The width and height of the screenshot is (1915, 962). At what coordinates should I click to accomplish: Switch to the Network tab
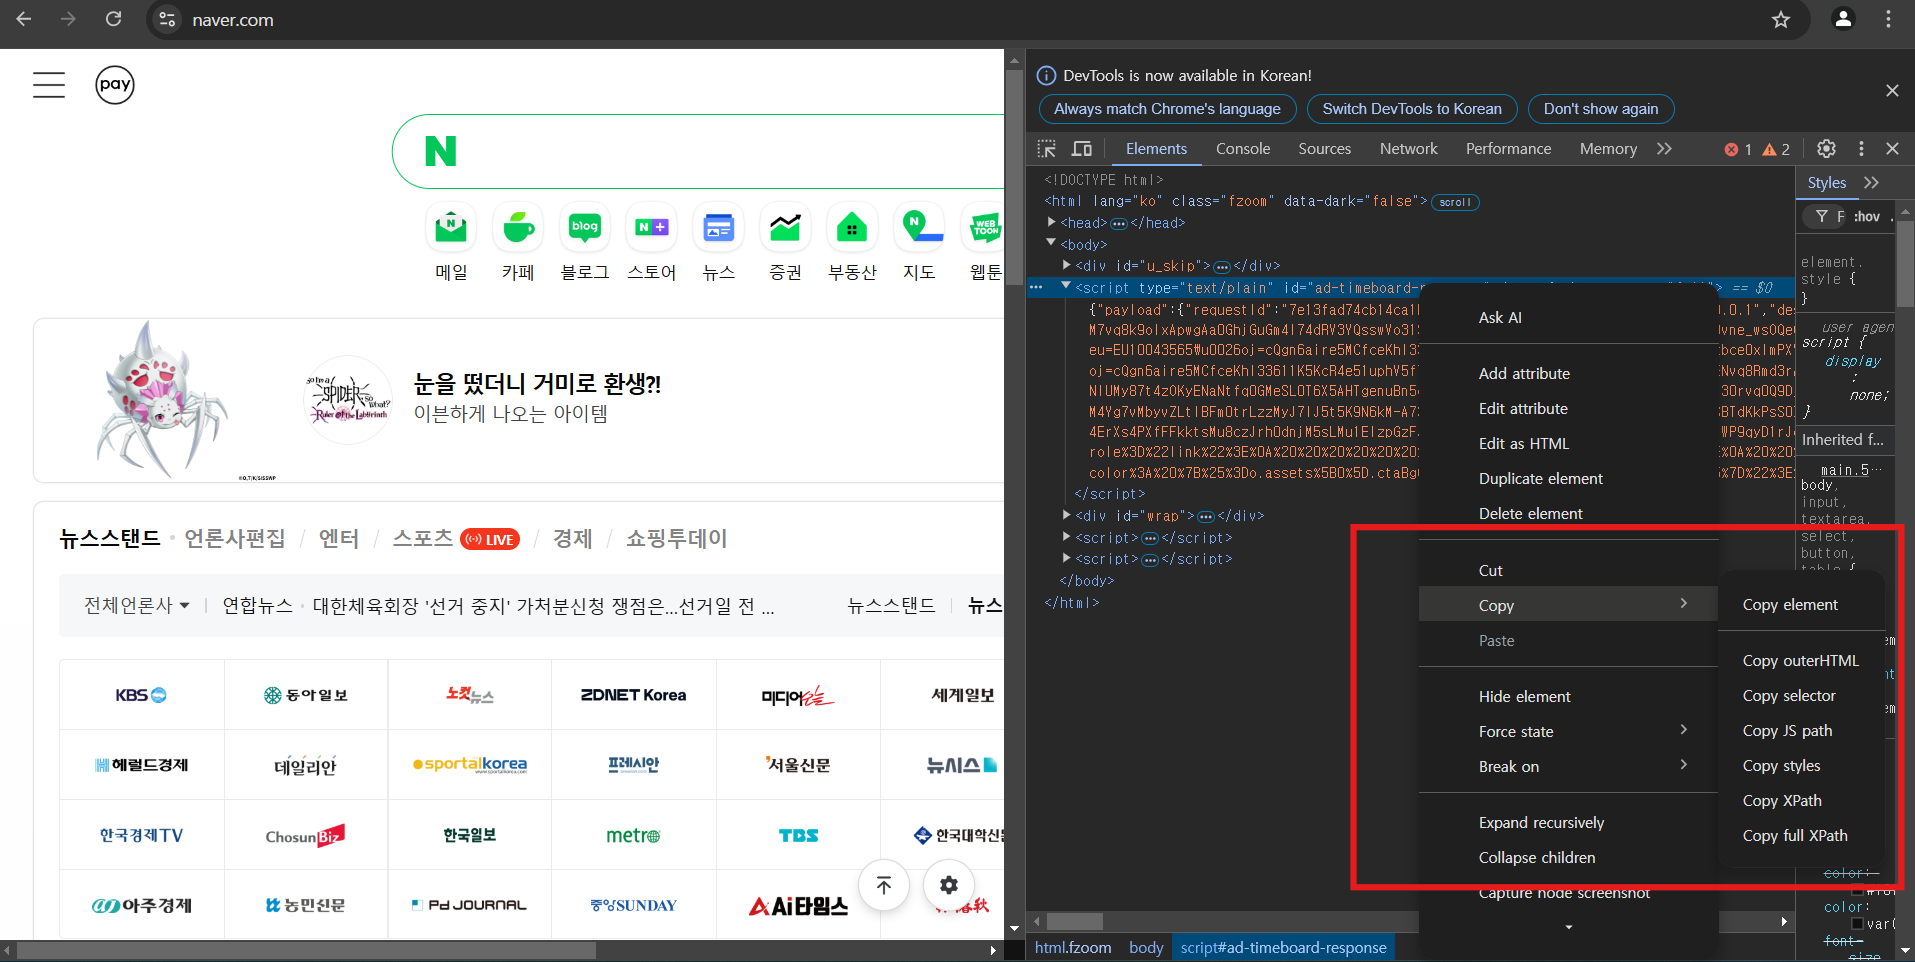[x=1408, y=149]
